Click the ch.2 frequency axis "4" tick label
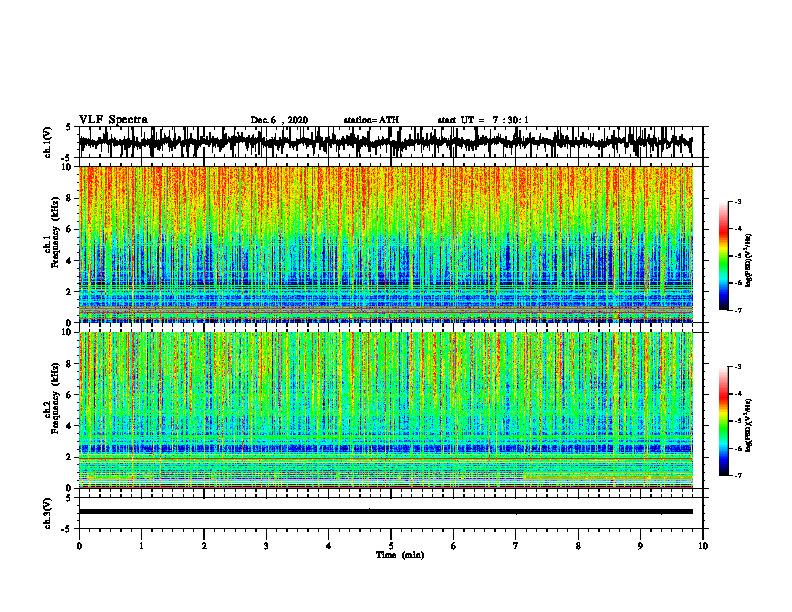The width and height of the screenshot is (792, 612). (70, 426)
